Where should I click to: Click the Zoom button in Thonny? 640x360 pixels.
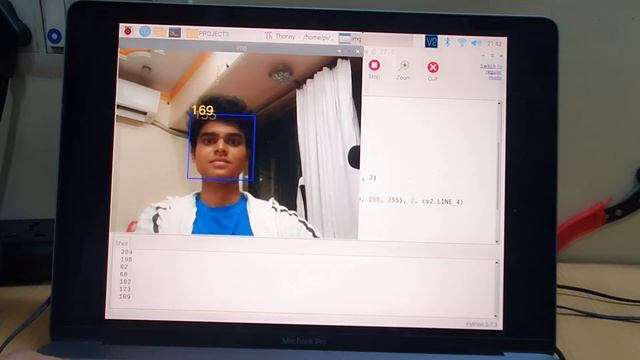point(403,71)
